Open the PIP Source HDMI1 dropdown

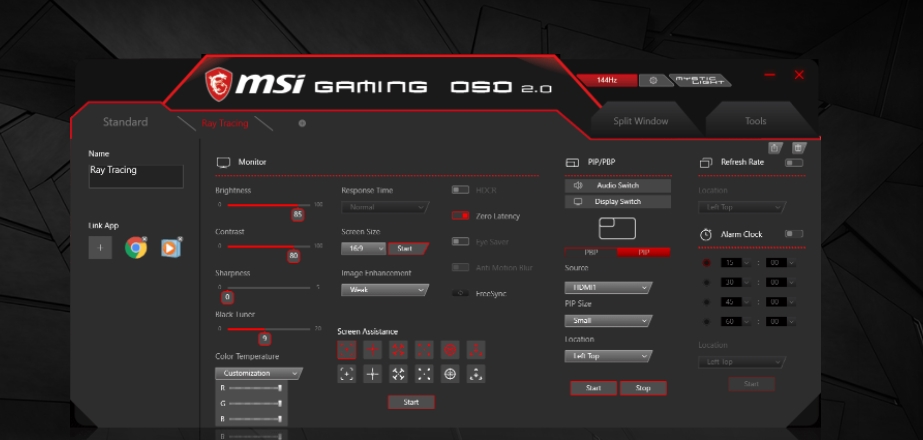(x=608, y=287)
